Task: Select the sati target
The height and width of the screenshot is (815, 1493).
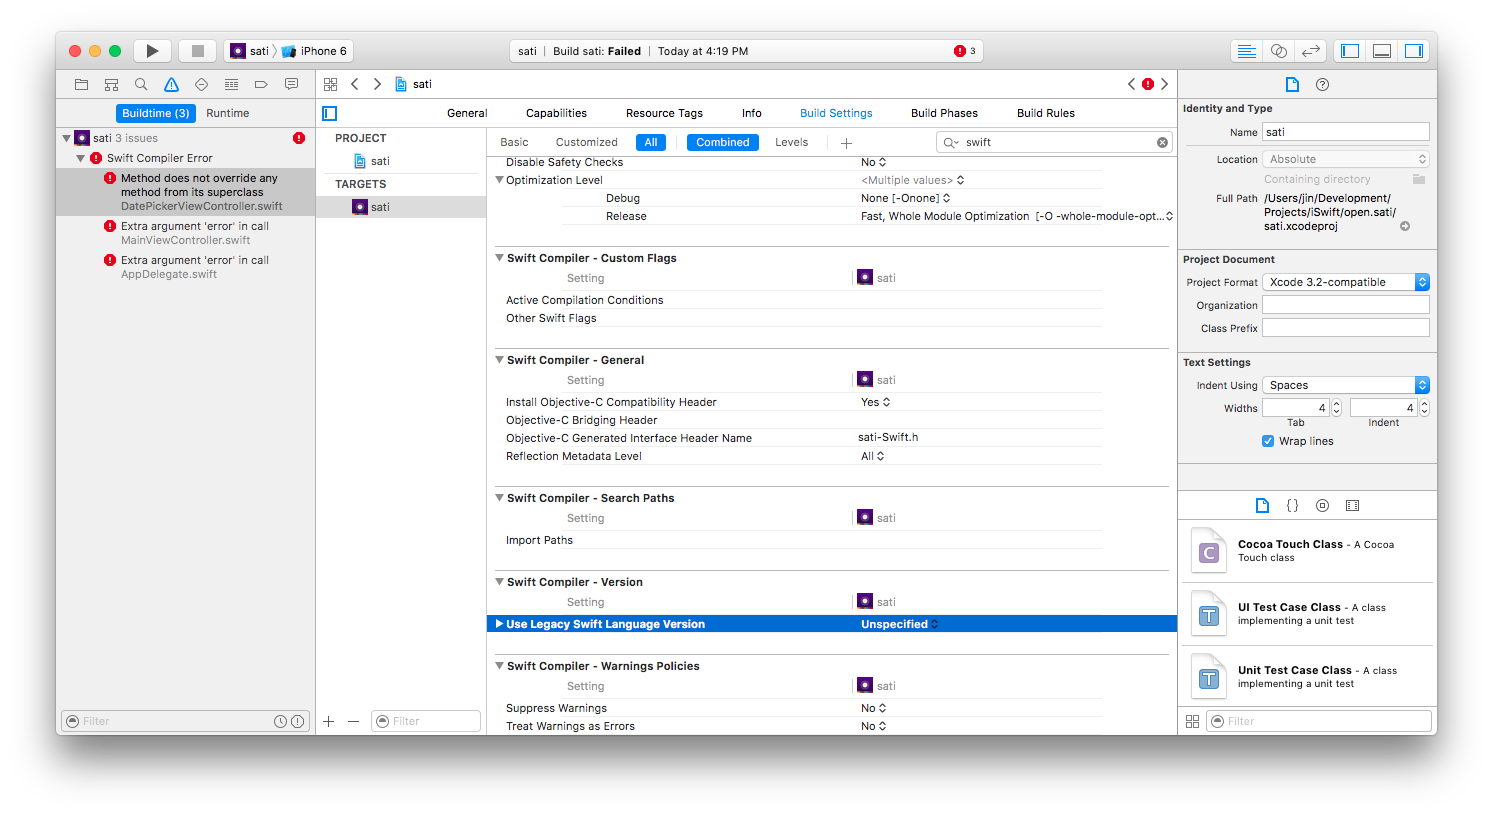Action: [x=401, y=207]
